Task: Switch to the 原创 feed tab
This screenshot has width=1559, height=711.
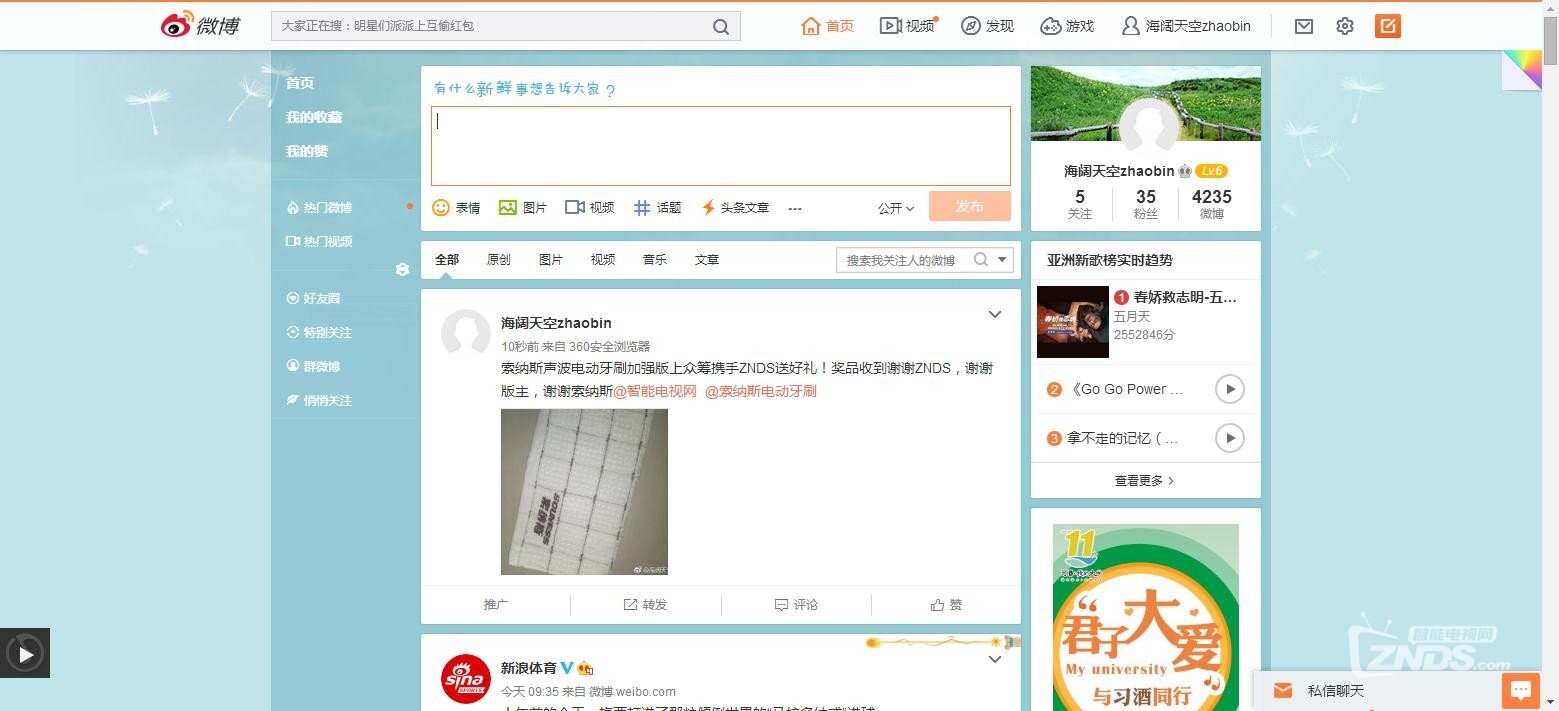Action: point(499,260)
